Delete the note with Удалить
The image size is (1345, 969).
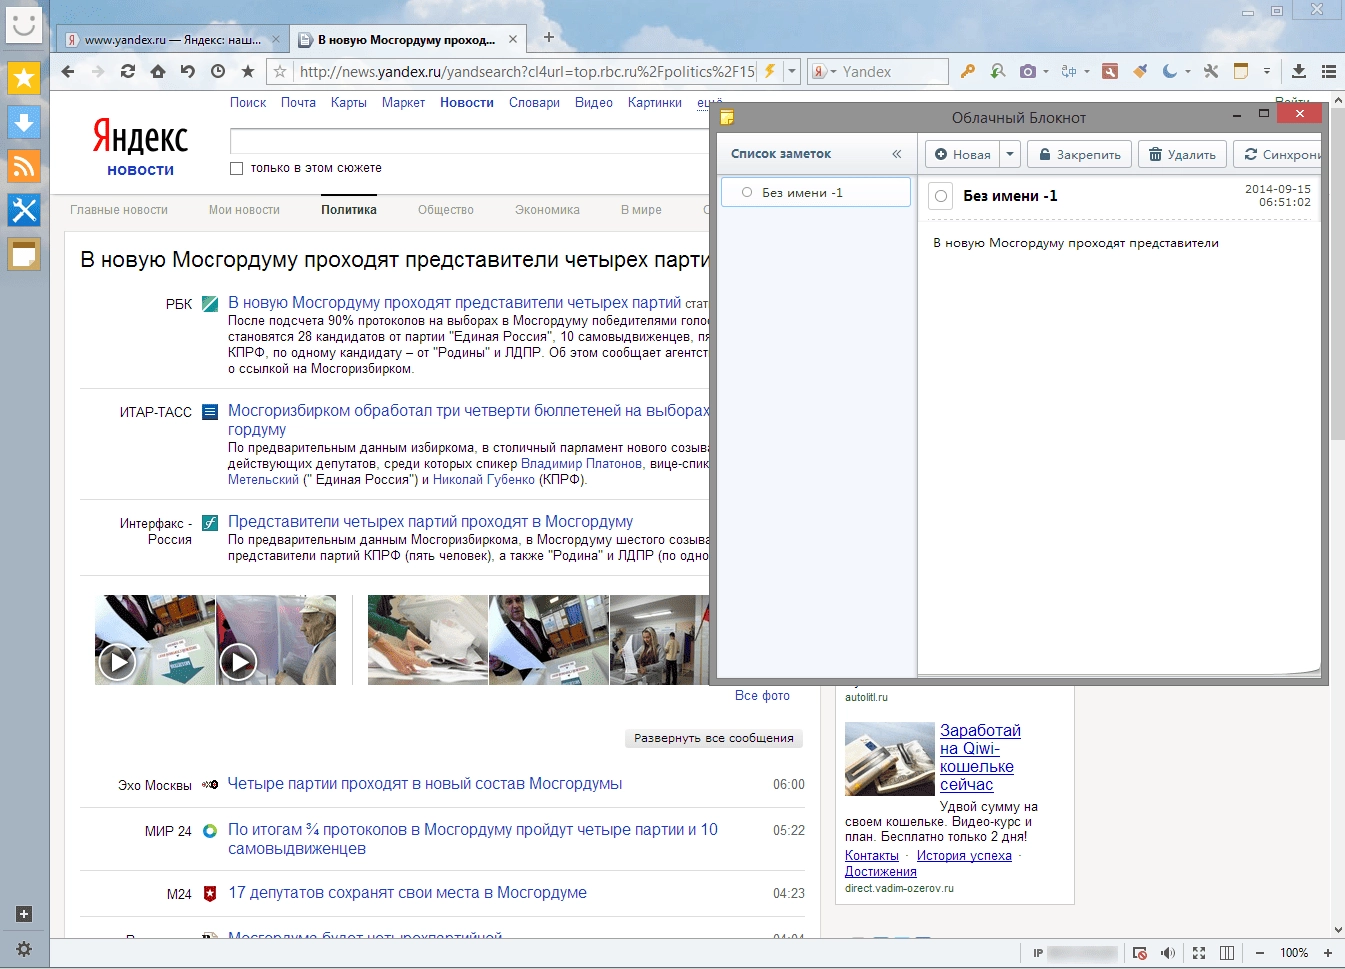coord(1182,154)
